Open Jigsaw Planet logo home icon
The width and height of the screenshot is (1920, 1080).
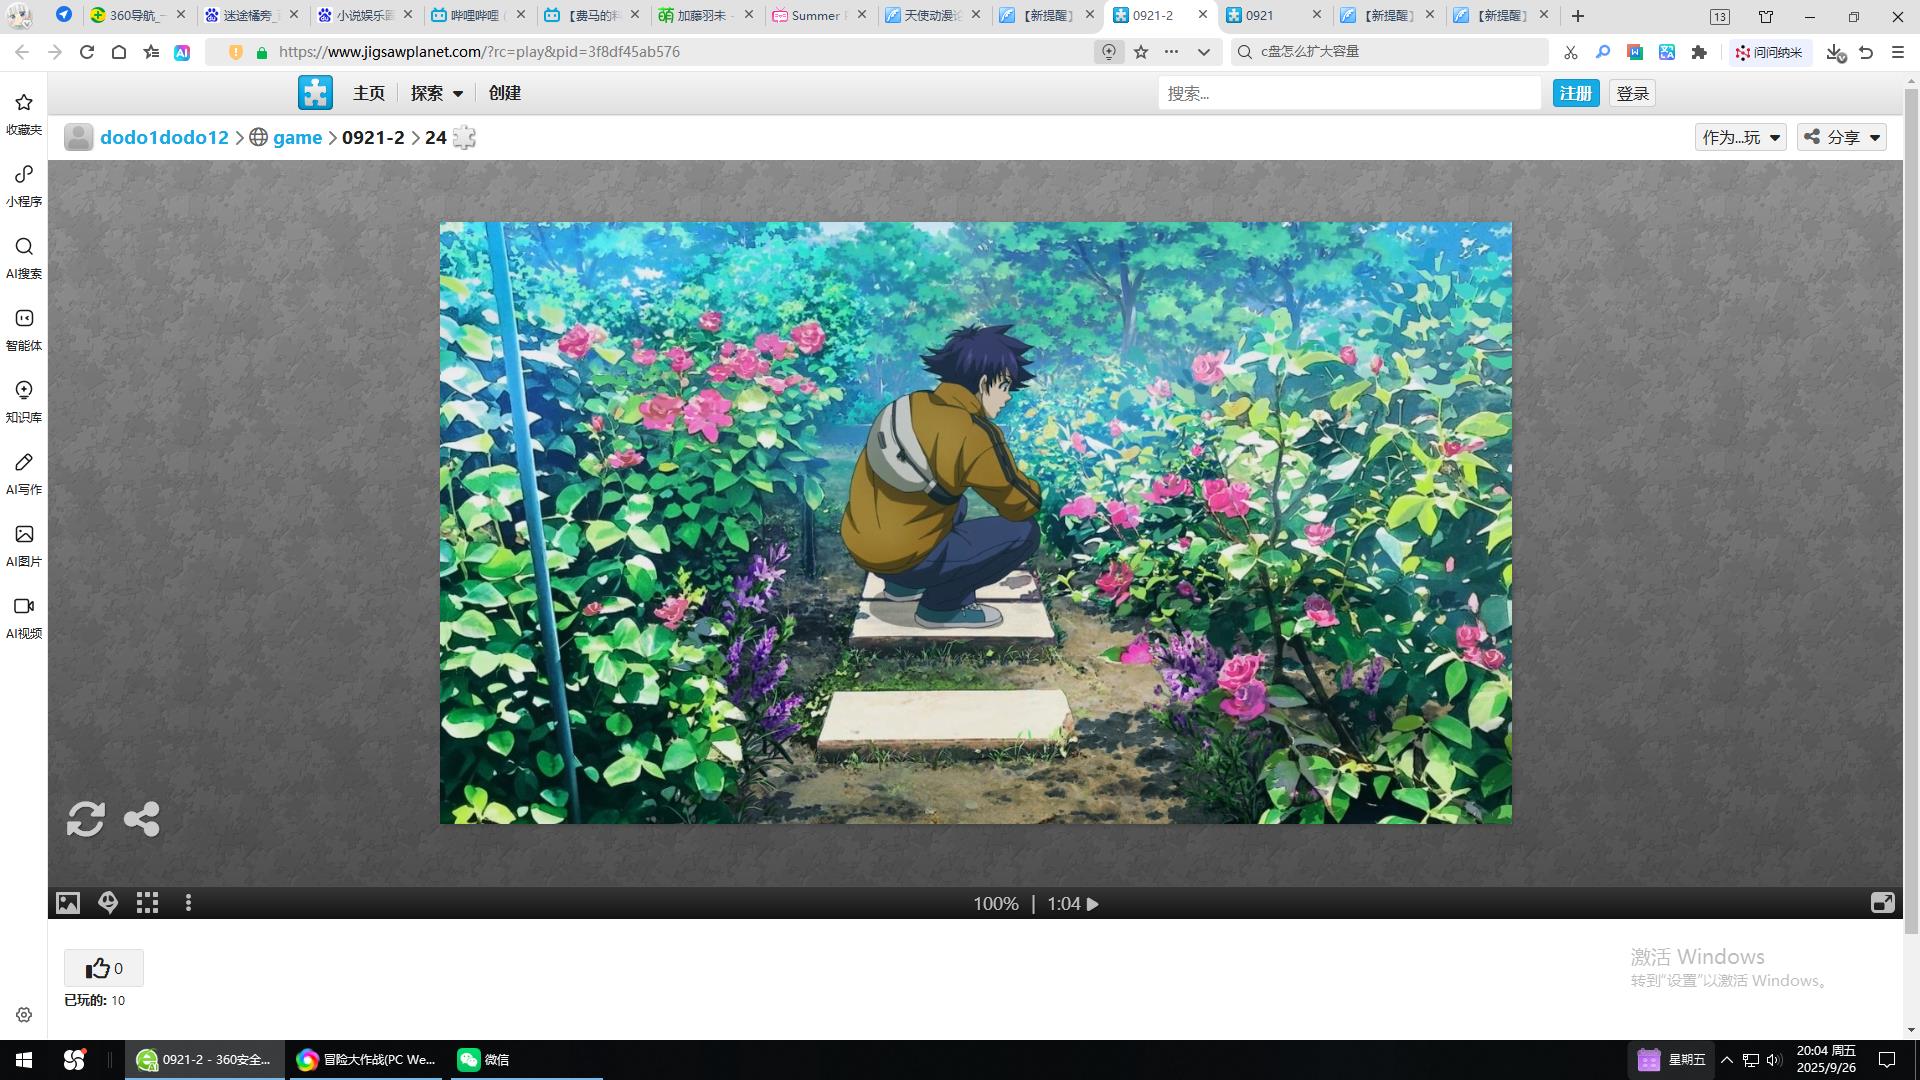click(x=315, y=93)
